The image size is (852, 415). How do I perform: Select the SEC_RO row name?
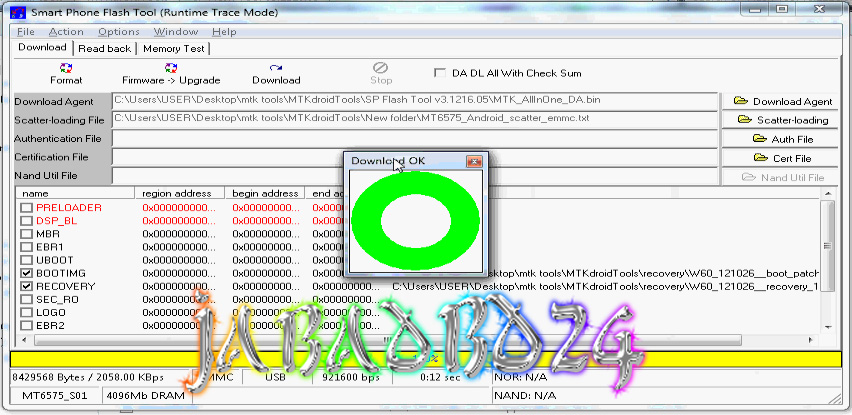coord(57,299)
